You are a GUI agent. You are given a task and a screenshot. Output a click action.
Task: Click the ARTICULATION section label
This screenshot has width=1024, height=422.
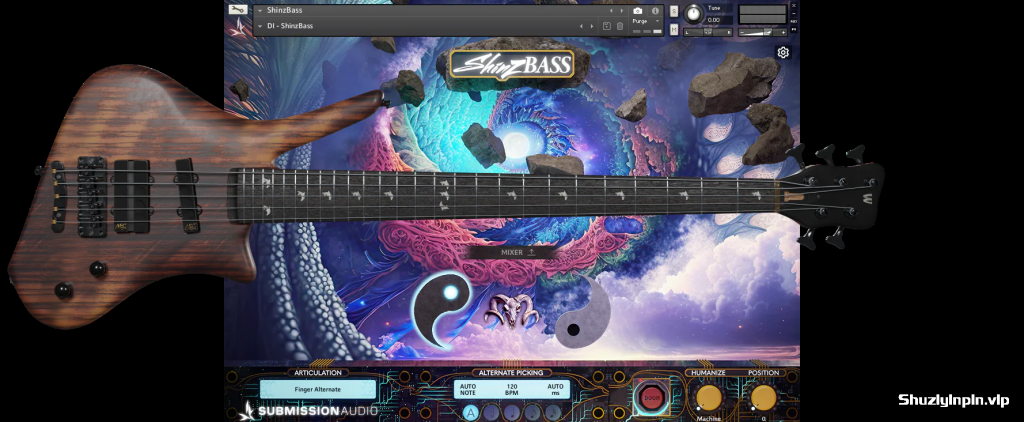tap(318, 372)
